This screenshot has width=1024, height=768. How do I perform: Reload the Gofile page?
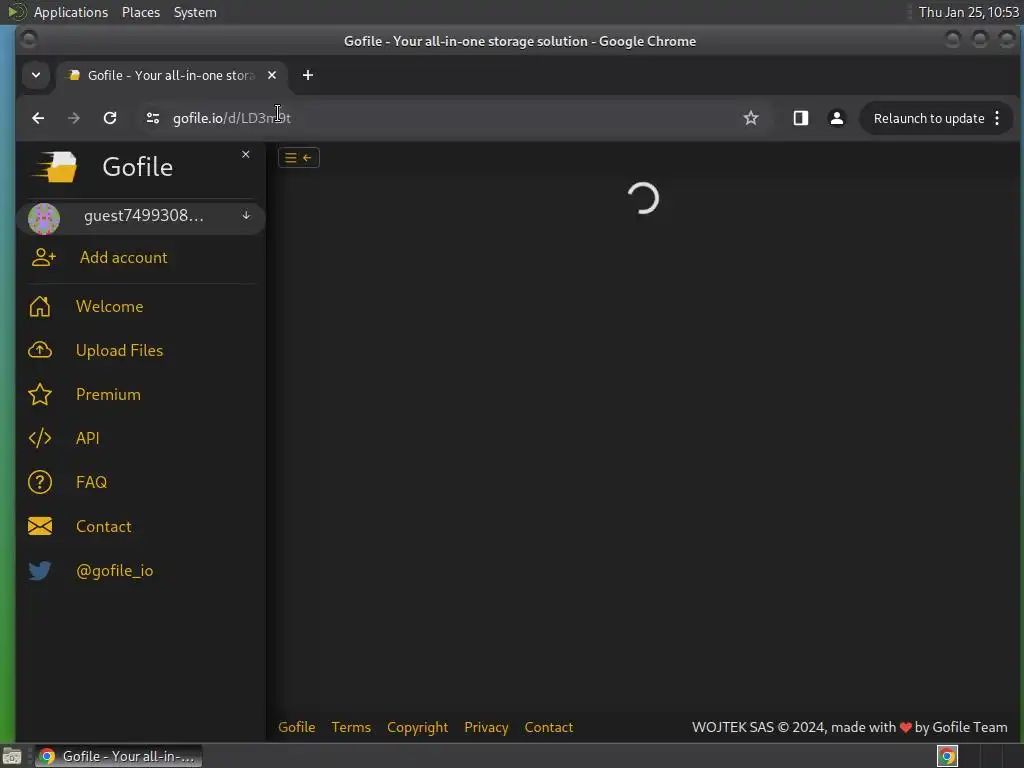pyautogui.click(x=110, y=118)
